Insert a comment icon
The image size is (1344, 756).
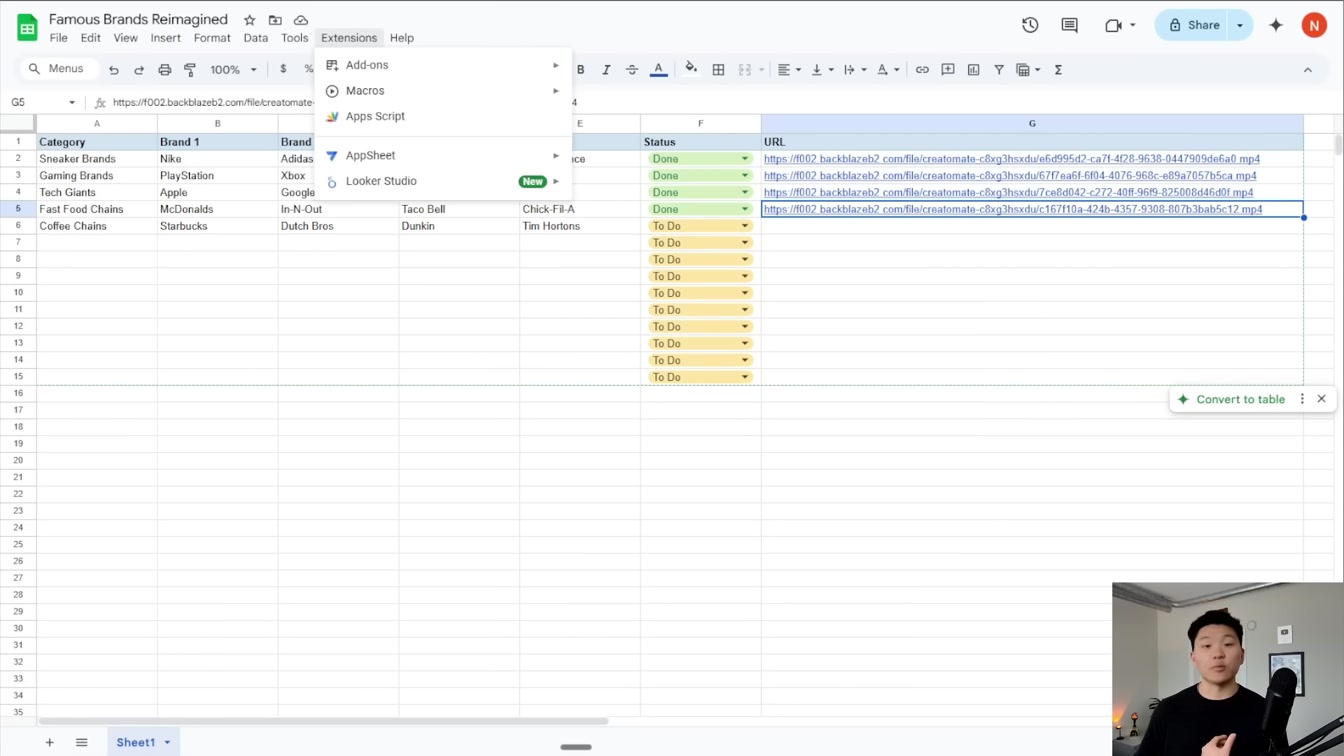[x=948, y=70]
